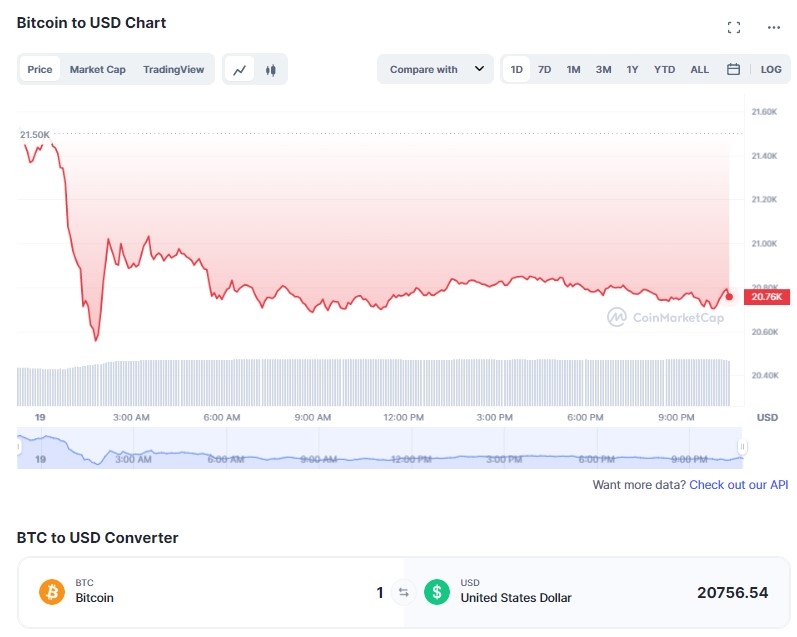
Task: Switch to TradingView tab
Action: pyautogui.click(x=173, y=70)
